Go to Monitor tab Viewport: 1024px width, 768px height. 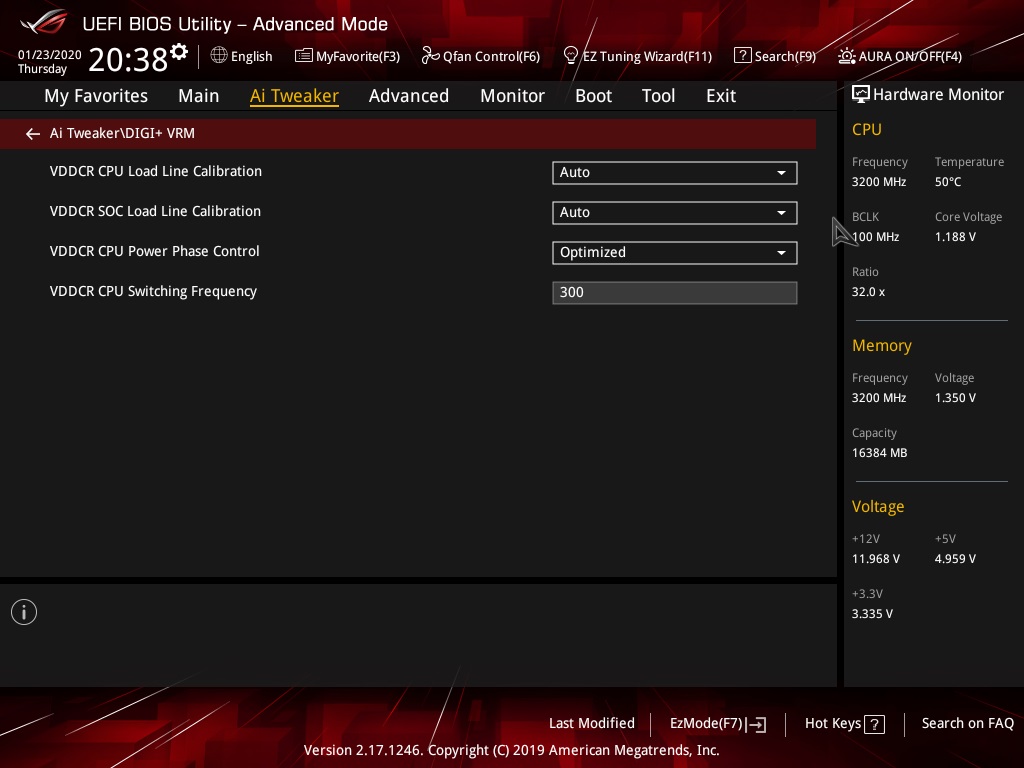click(x=512, y=96)
